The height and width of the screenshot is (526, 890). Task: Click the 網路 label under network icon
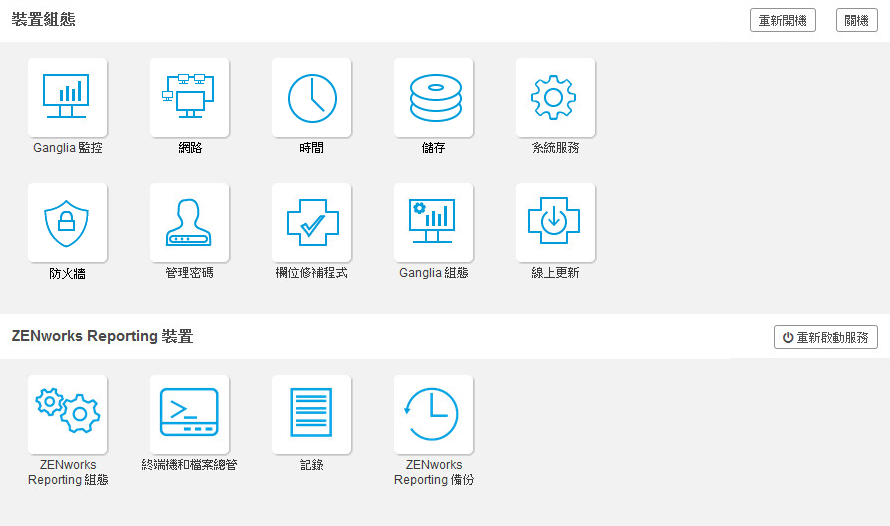pos(190,148)
